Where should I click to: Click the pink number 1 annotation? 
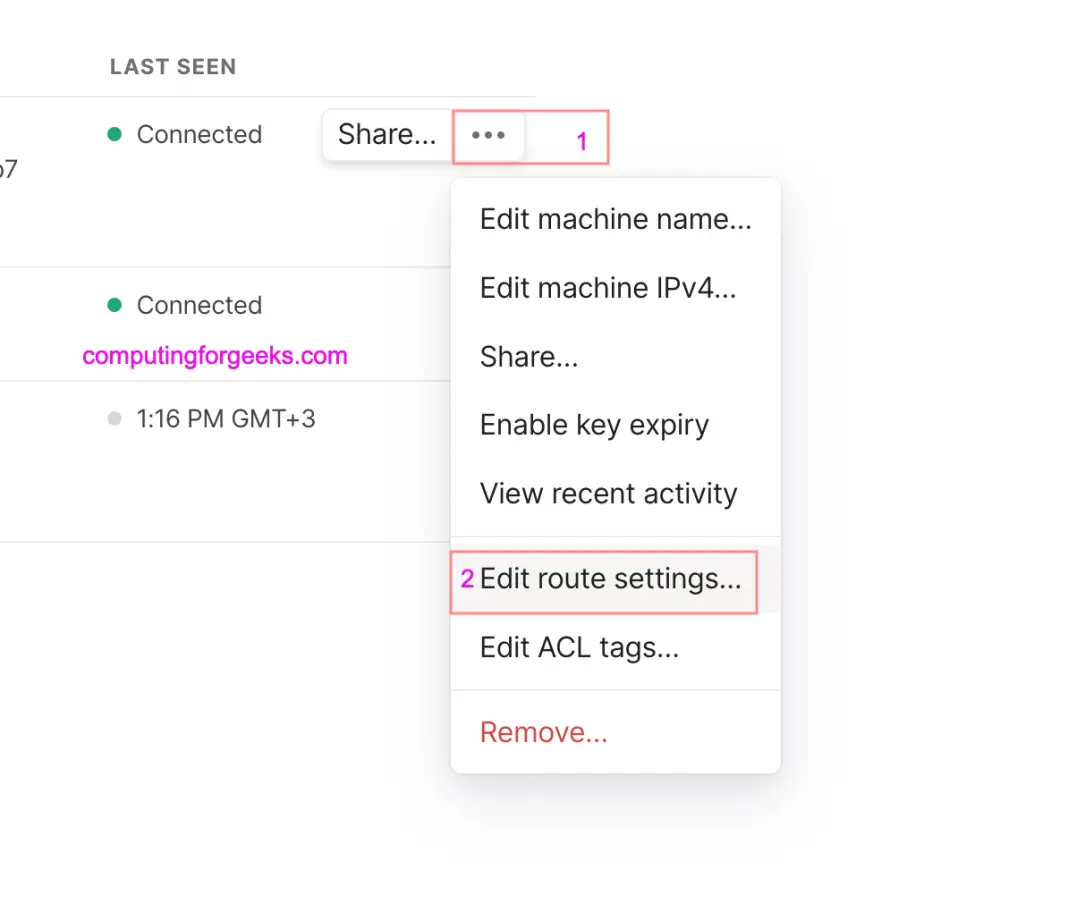click(582, 142)
